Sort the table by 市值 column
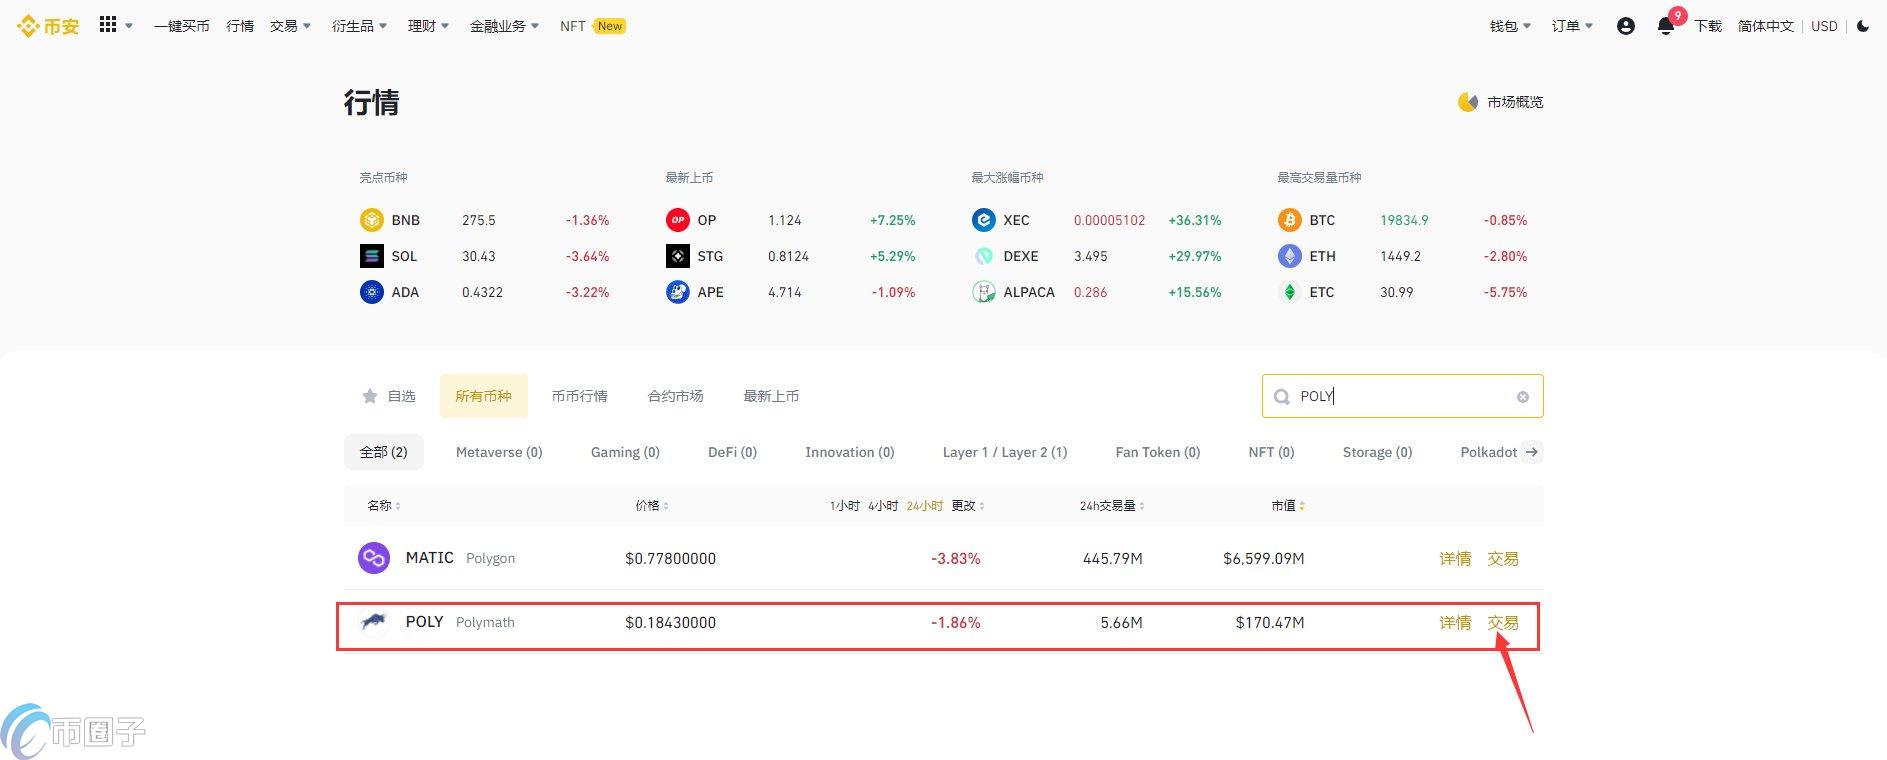The height and width of the screenshot is (760, 1887). pyautogui.click(x=1287, y=506)
